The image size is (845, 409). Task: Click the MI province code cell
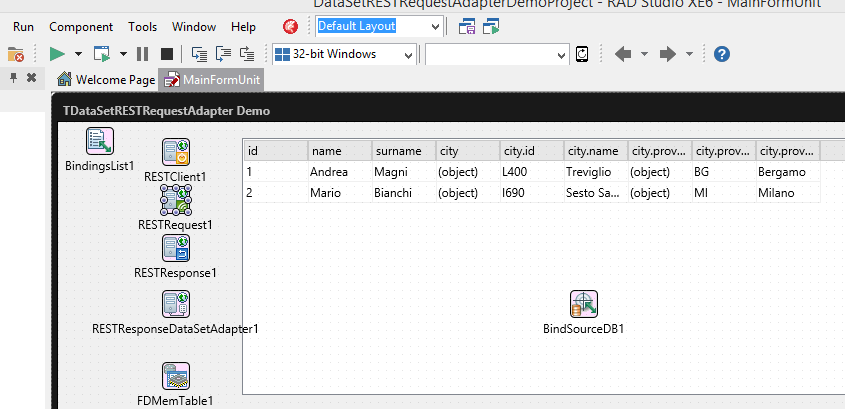point(724,193)
